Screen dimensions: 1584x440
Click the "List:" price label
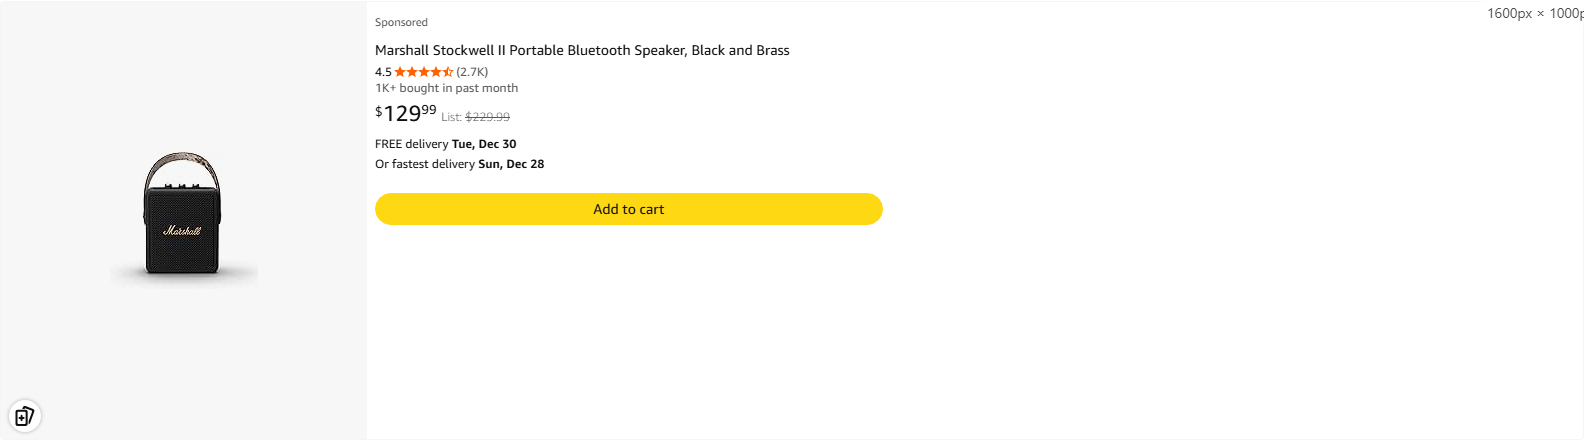tap(451, 117)
